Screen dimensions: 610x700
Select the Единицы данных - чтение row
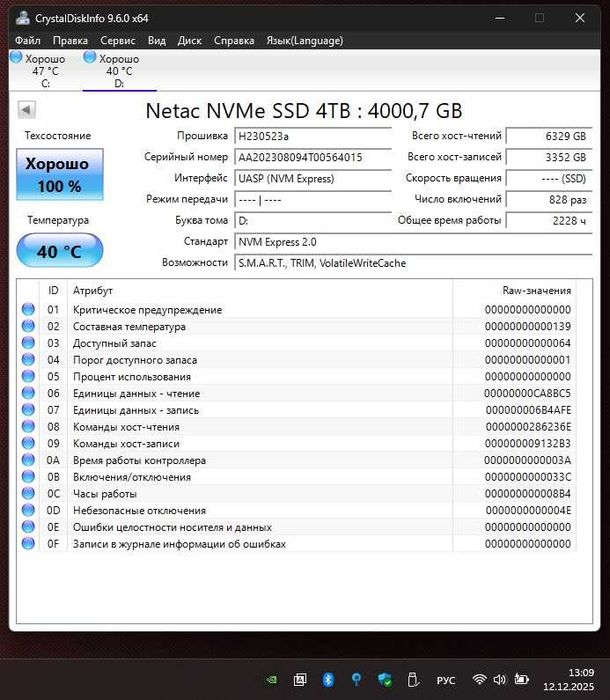tap(297, 393)
